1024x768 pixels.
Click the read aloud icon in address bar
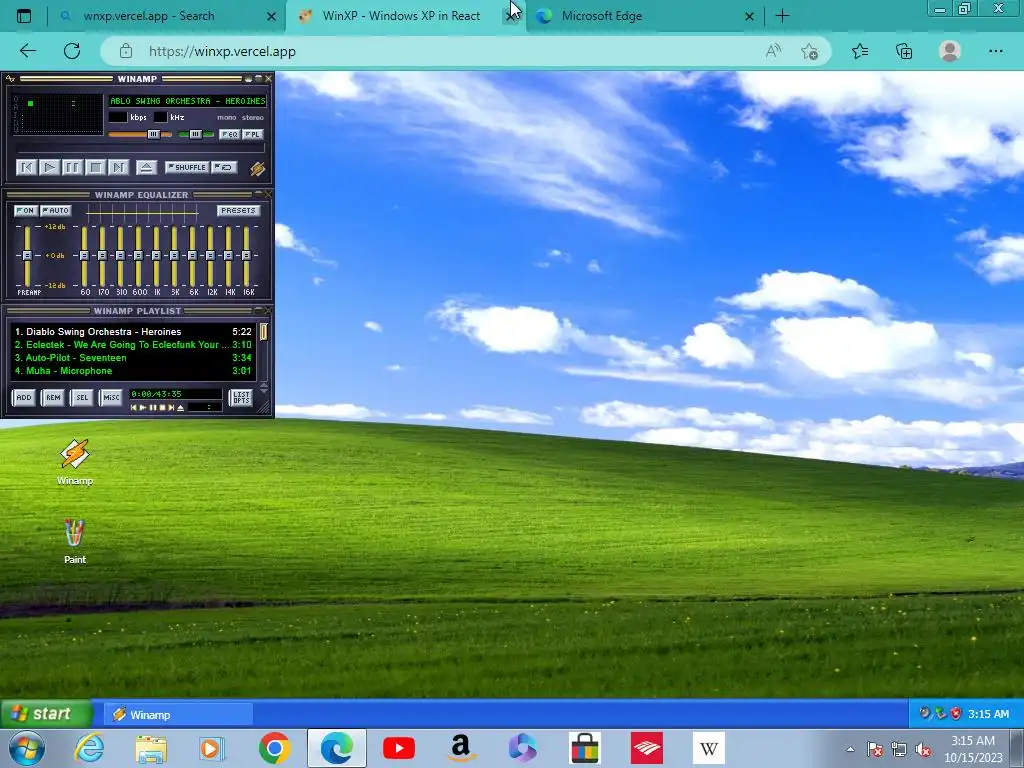773,52
